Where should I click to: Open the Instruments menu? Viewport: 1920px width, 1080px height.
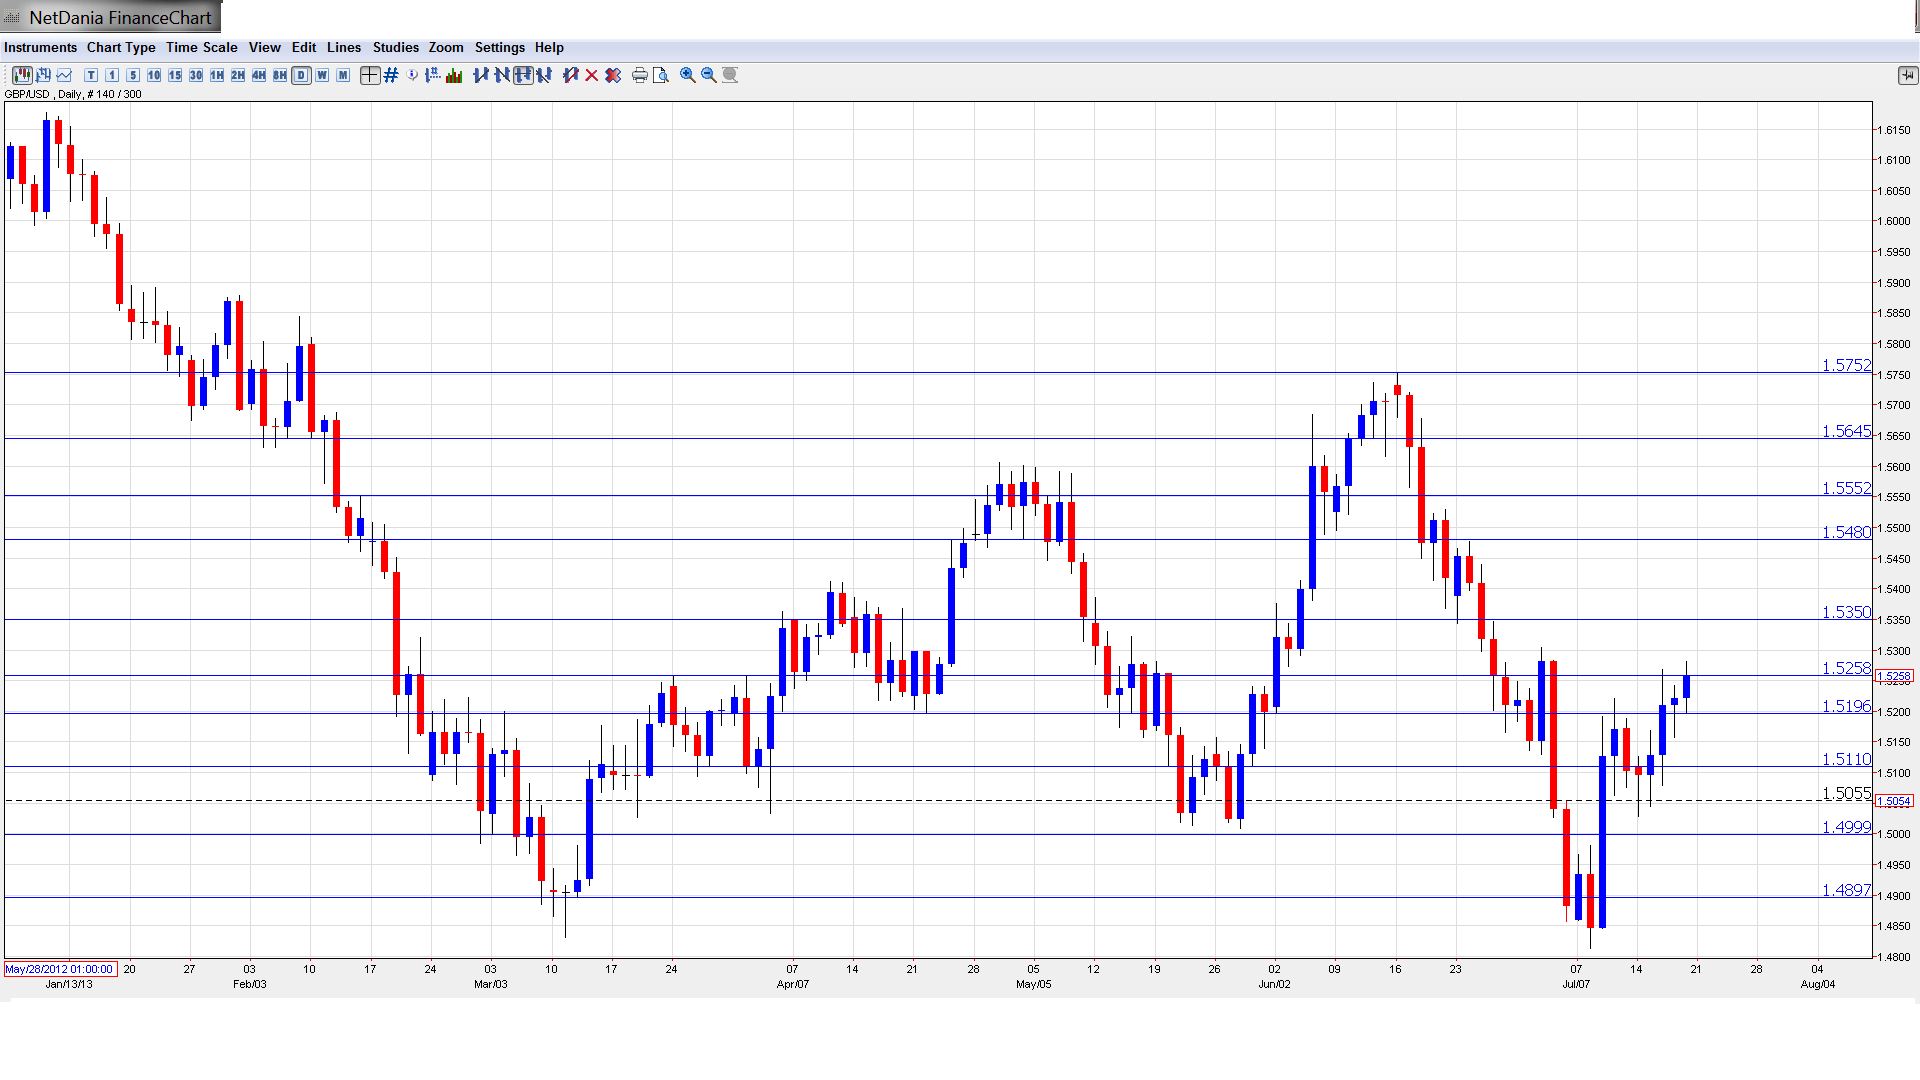[x=40, y=47]
